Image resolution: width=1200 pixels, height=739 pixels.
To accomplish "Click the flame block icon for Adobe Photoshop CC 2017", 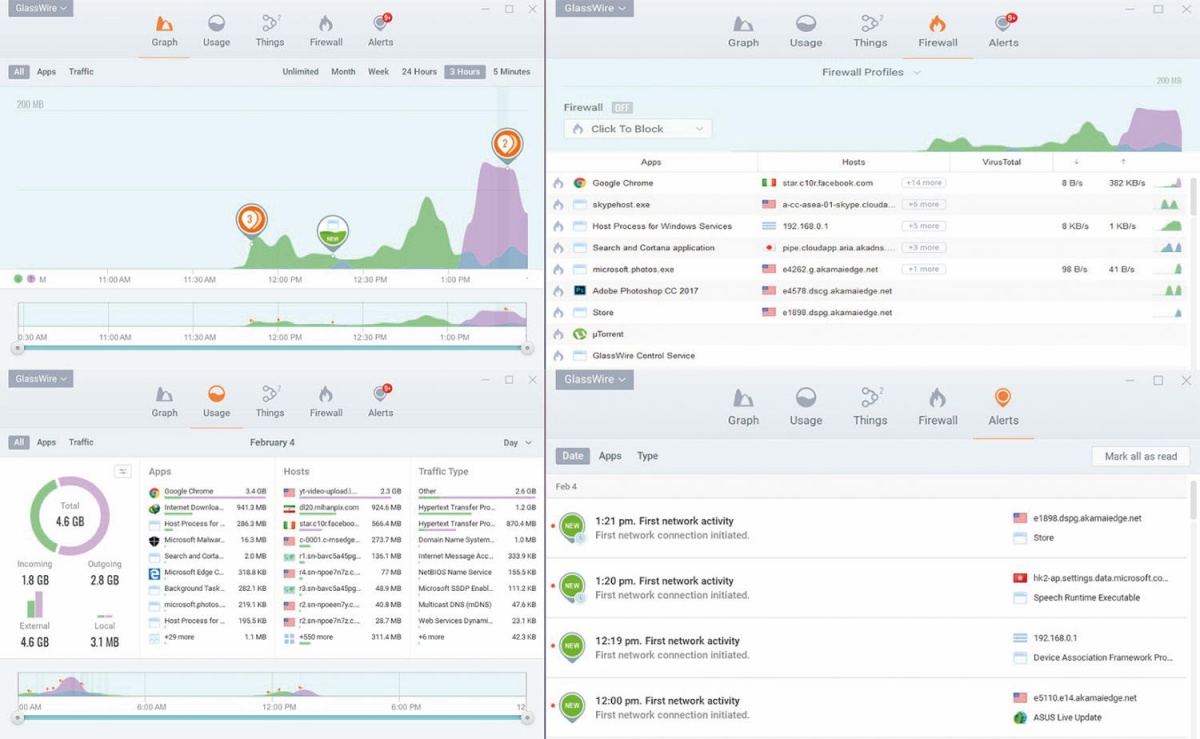I will [x=558, y=291].
